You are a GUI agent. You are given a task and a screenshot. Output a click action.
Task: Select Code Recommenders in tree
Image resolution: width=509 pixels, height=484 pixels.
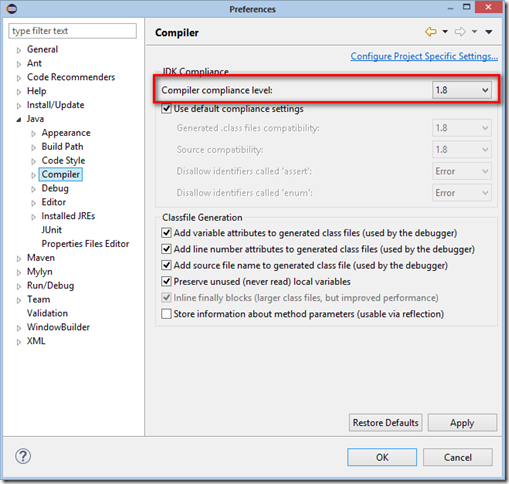click(71, 77)
